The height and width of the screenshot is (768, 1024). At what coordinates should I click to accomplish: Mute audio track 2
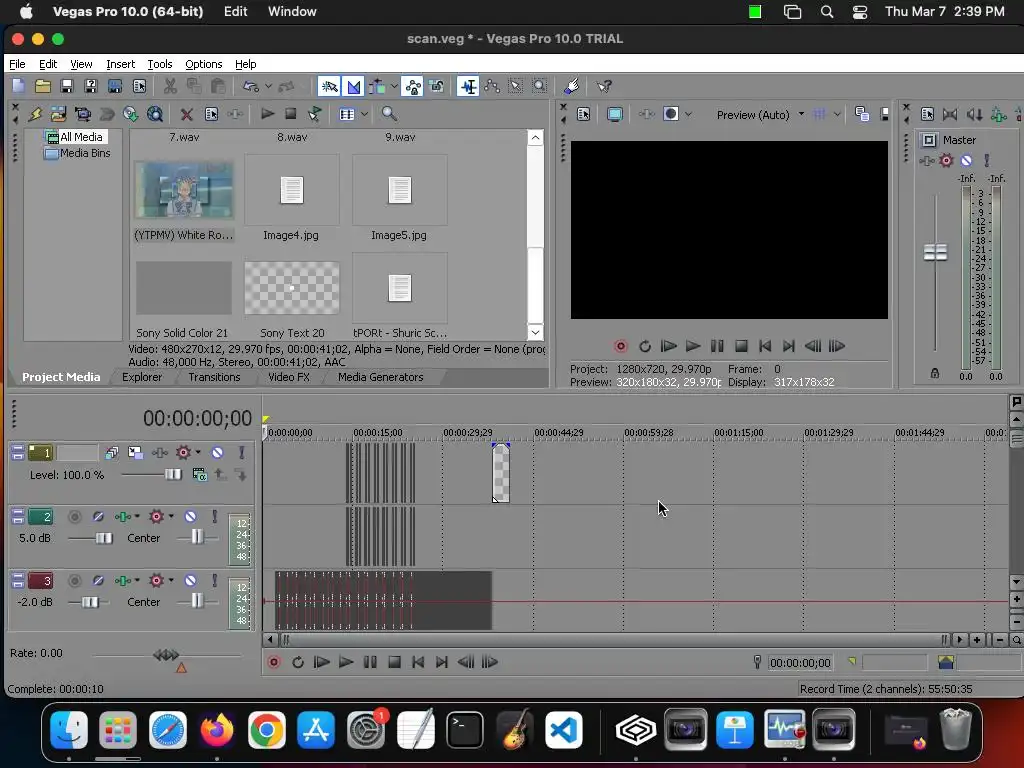point(190,517)
